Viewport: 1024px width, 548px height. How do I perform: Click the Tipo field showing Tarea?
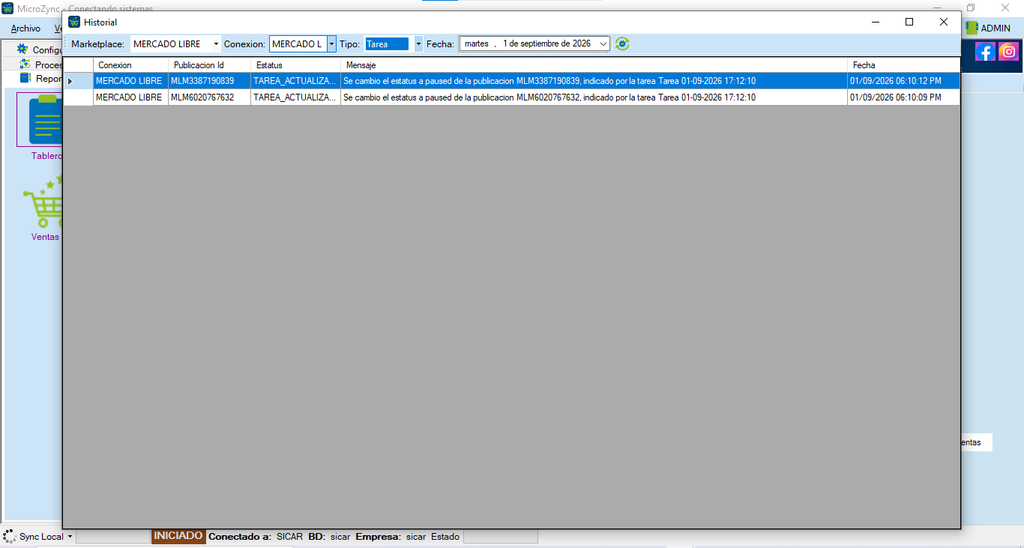click(x=387, y=44)
